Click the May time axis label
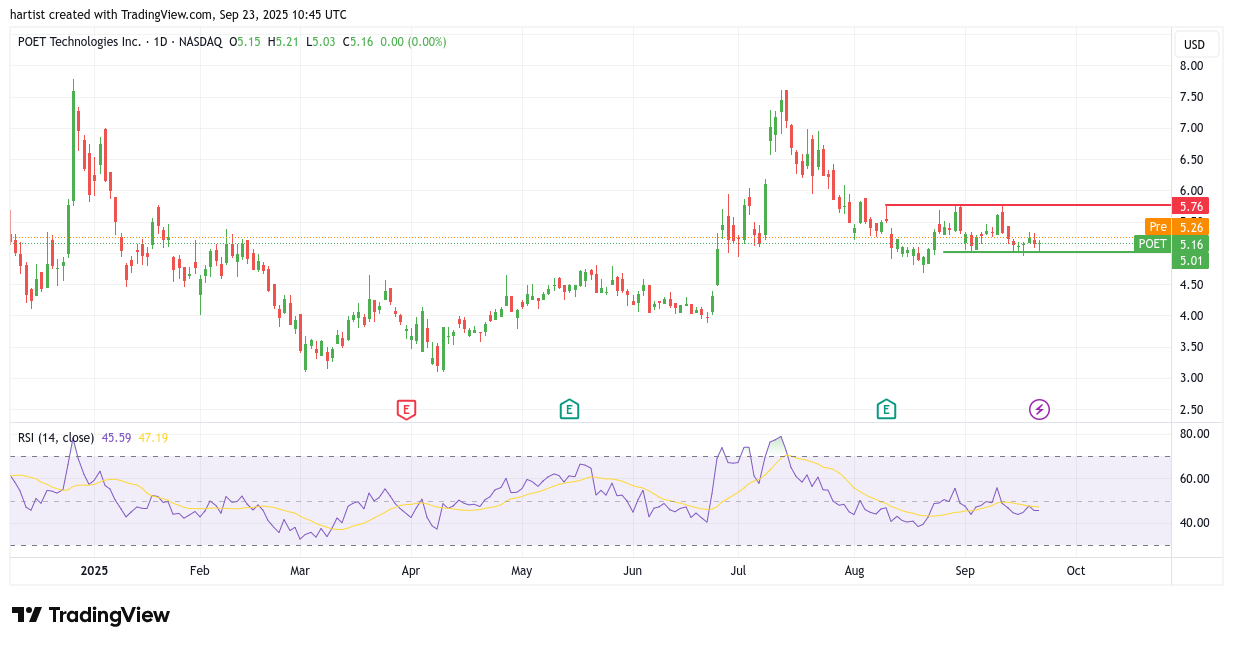Image resolution: width=1233 pixels, height=645 pixels. (521, 571)
